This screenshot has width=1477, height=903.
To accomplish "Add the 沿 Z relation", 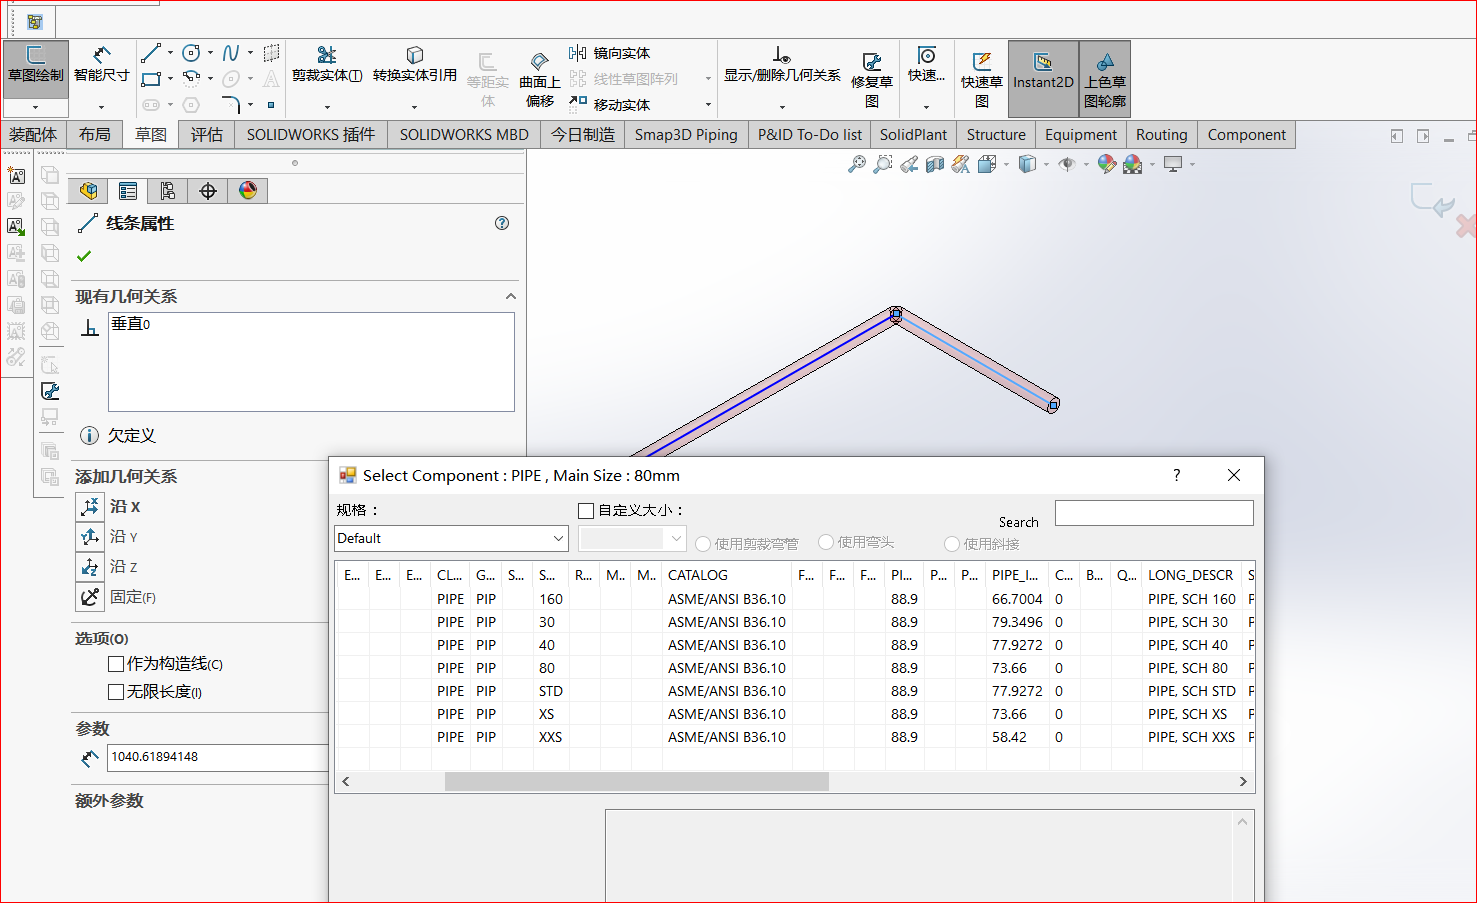I will click(x=90, y=567).
